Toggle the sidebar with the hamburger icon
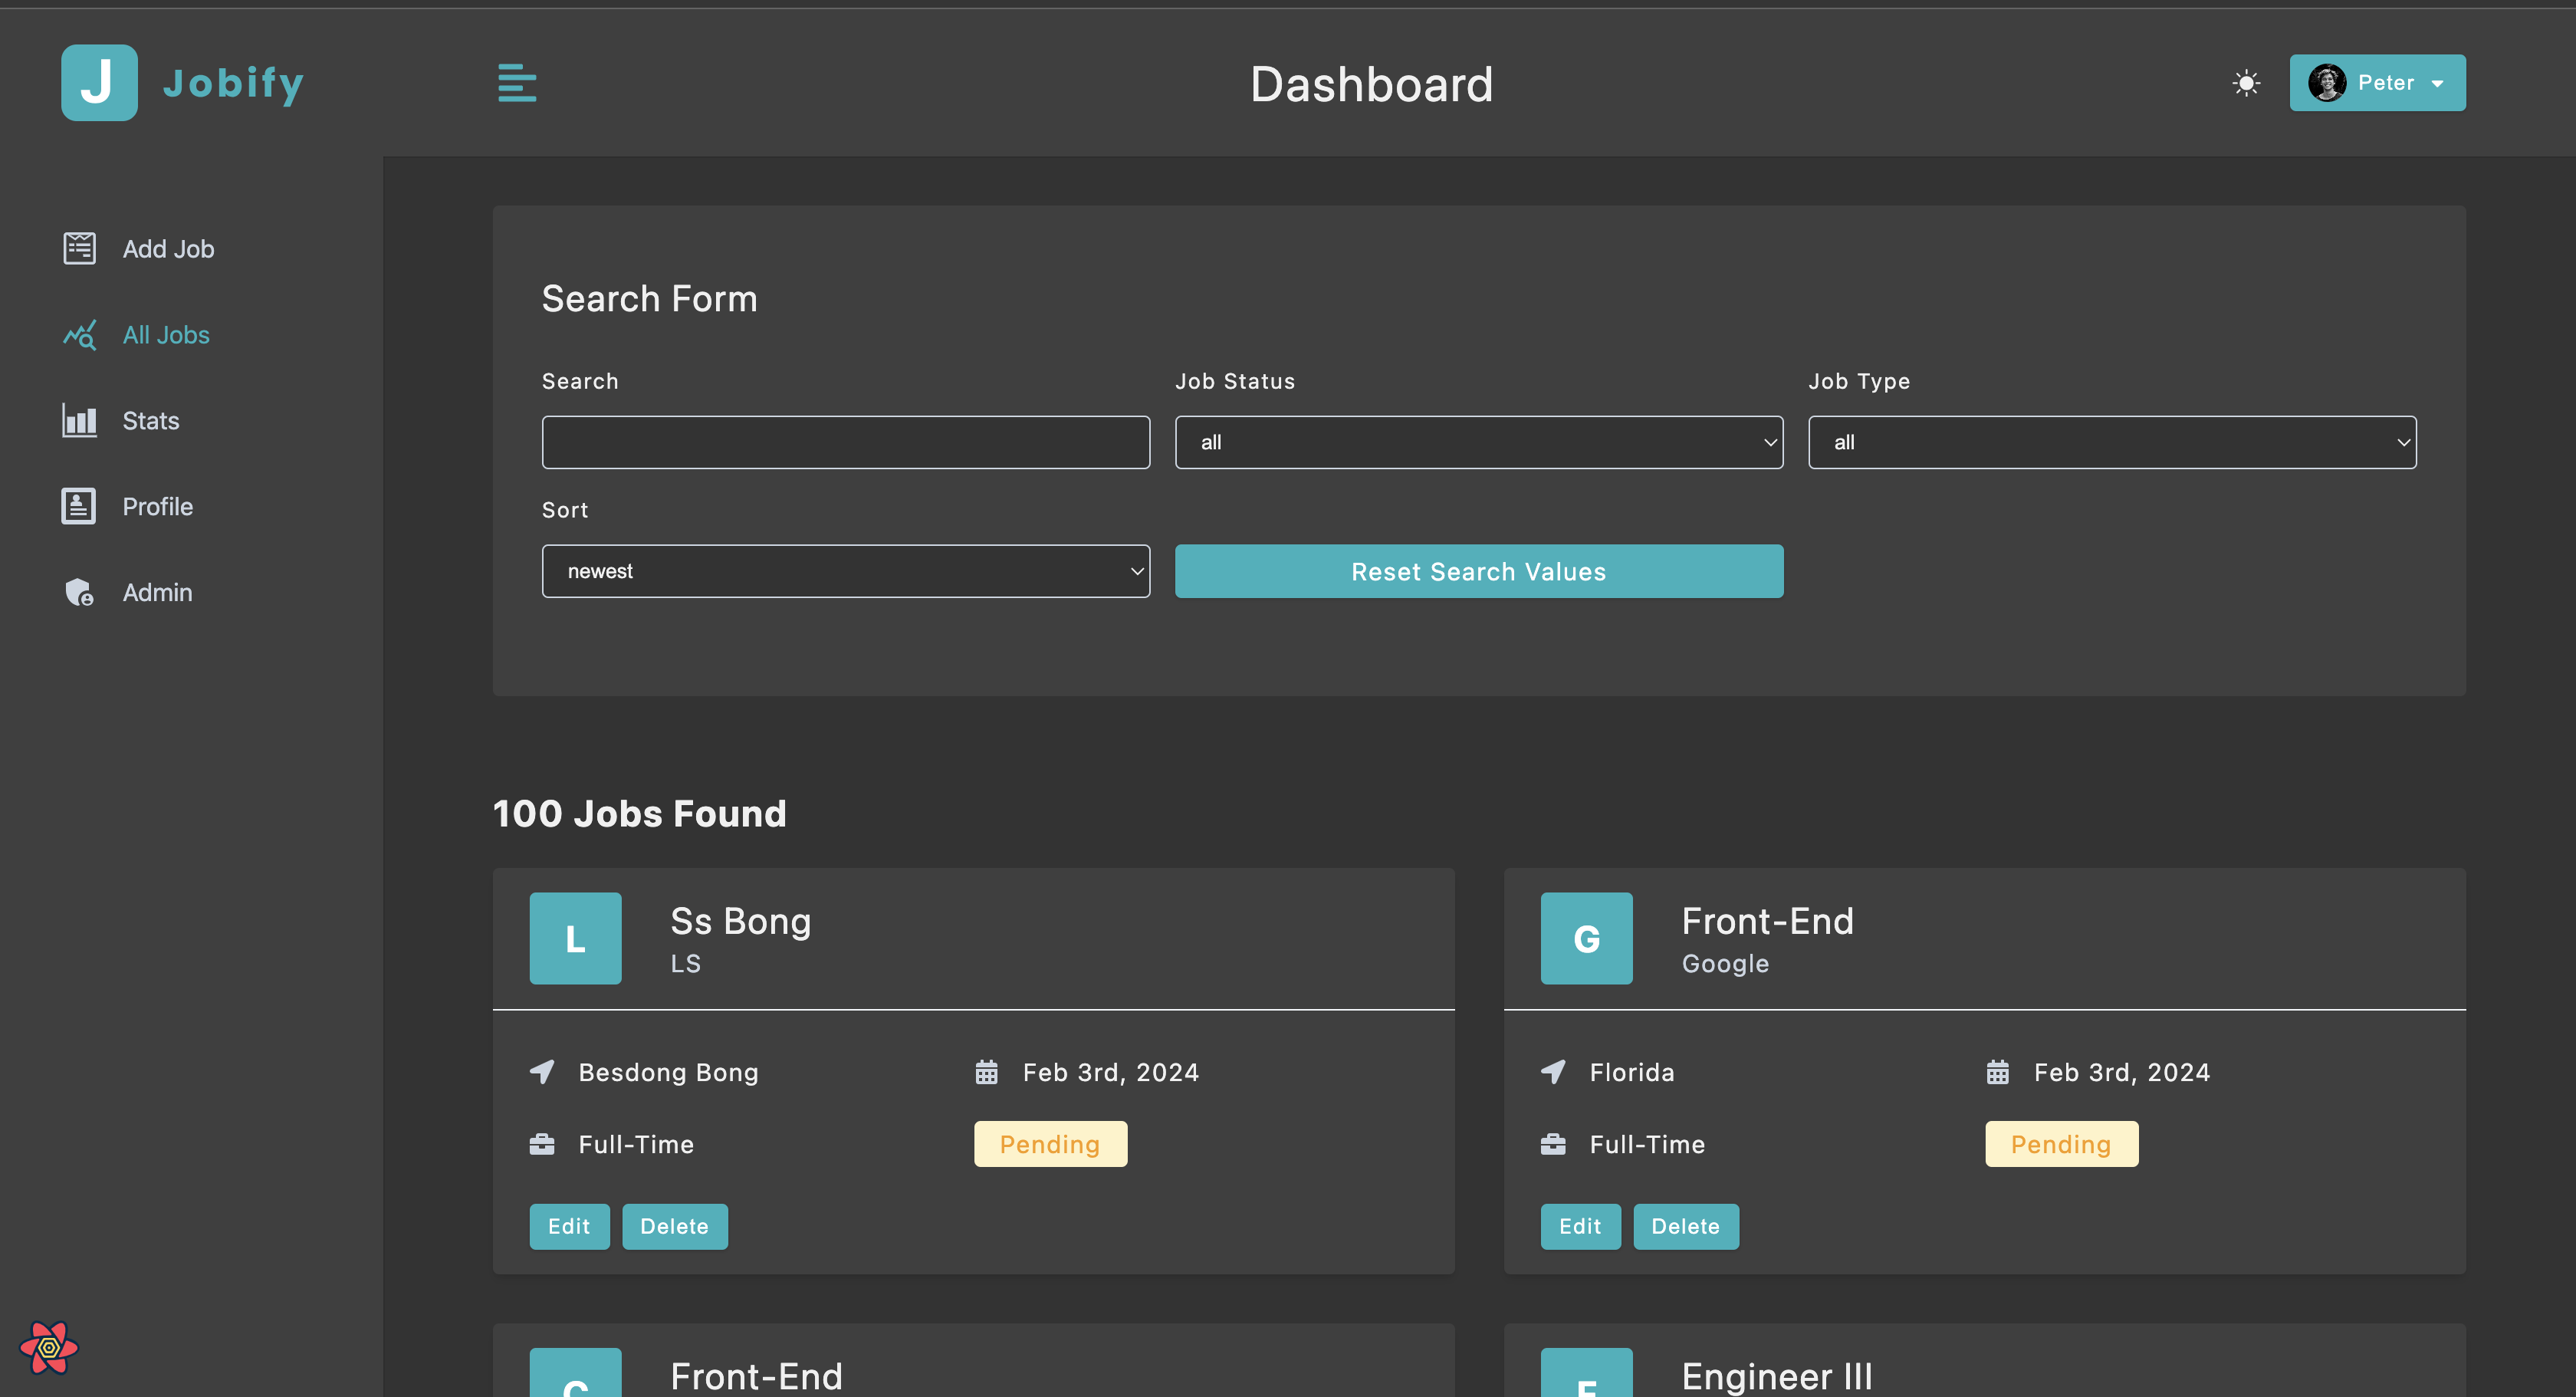 point(517,83)
